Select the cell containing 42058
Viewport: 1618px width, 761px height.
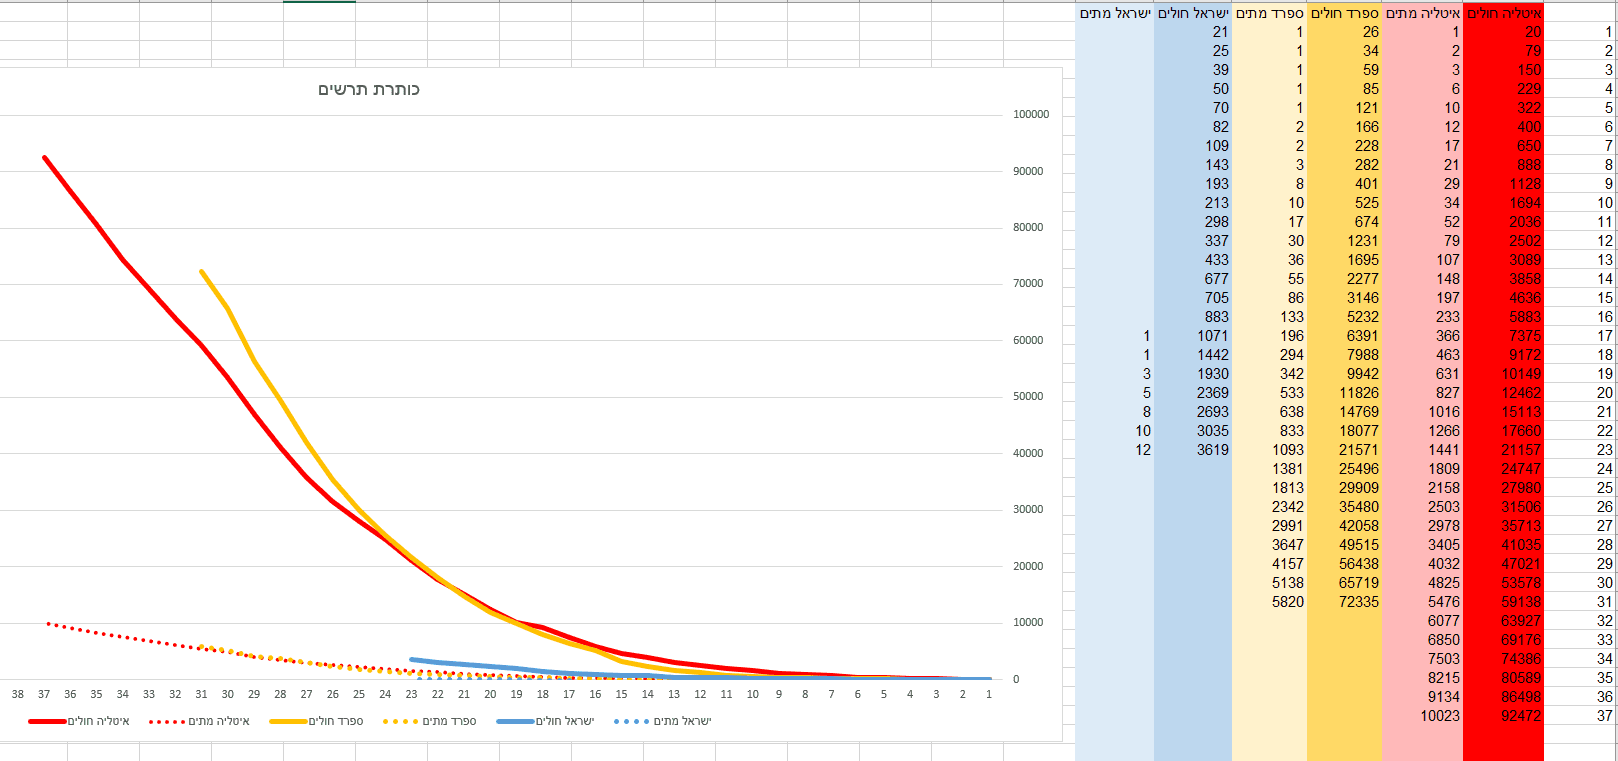[x=1344, y=526]
